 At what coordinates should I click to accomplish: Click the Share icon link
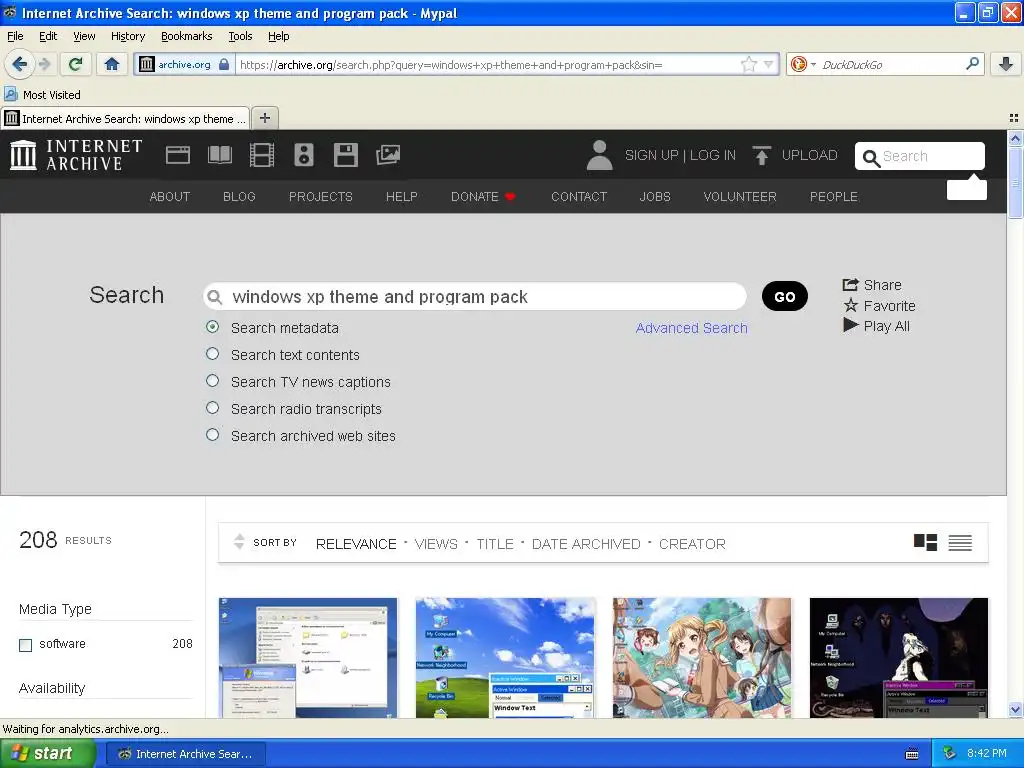pyautogui.click(x=872, y=285)
